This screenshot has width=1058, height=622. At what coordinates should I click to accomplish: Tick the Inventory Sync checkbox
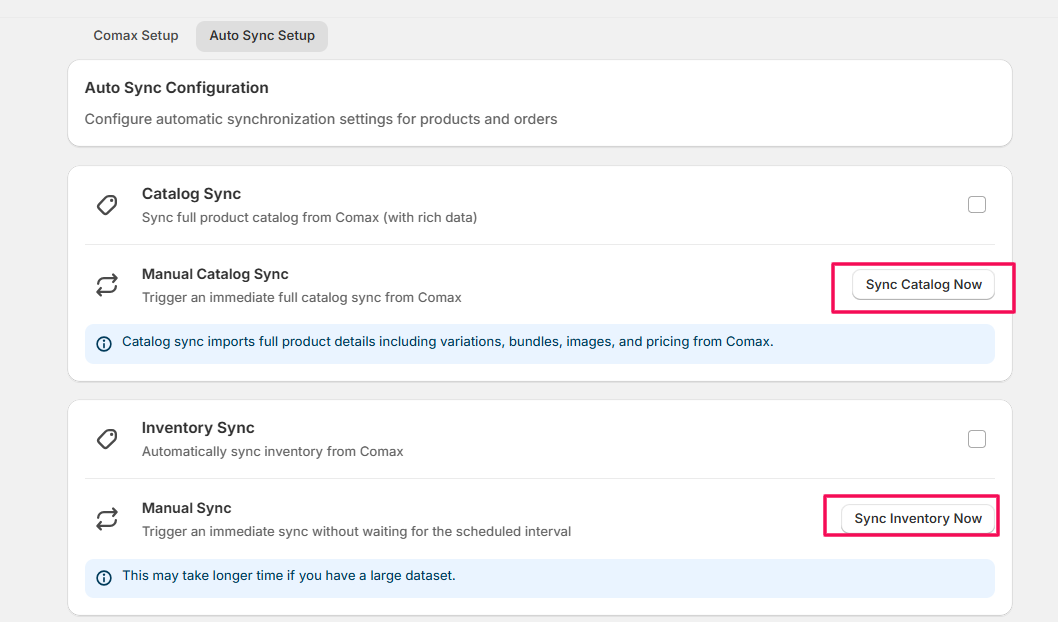pos(977,439)
